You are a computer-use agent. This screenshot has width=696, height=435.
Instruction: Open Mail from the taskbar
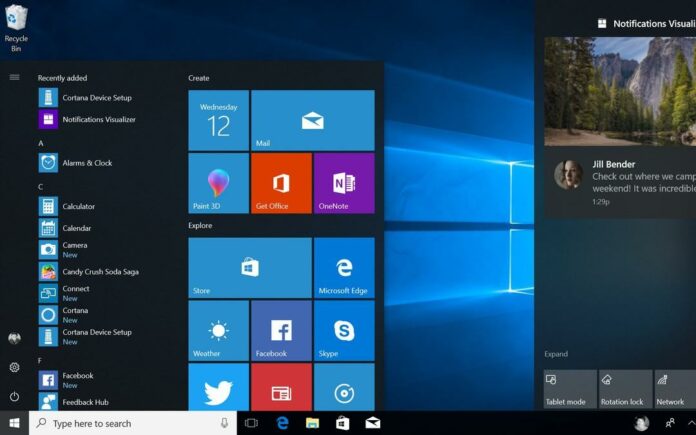pyautogui.click(x=372, y=423)
